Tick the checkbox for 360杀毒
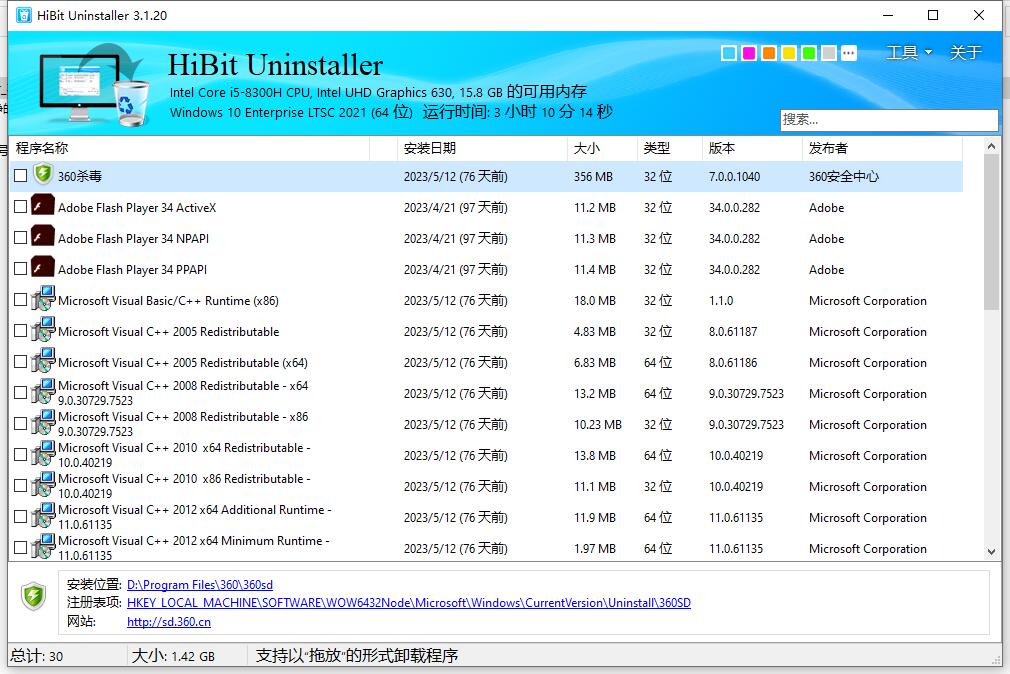1010x674 pixels. [x=21, y=175]
